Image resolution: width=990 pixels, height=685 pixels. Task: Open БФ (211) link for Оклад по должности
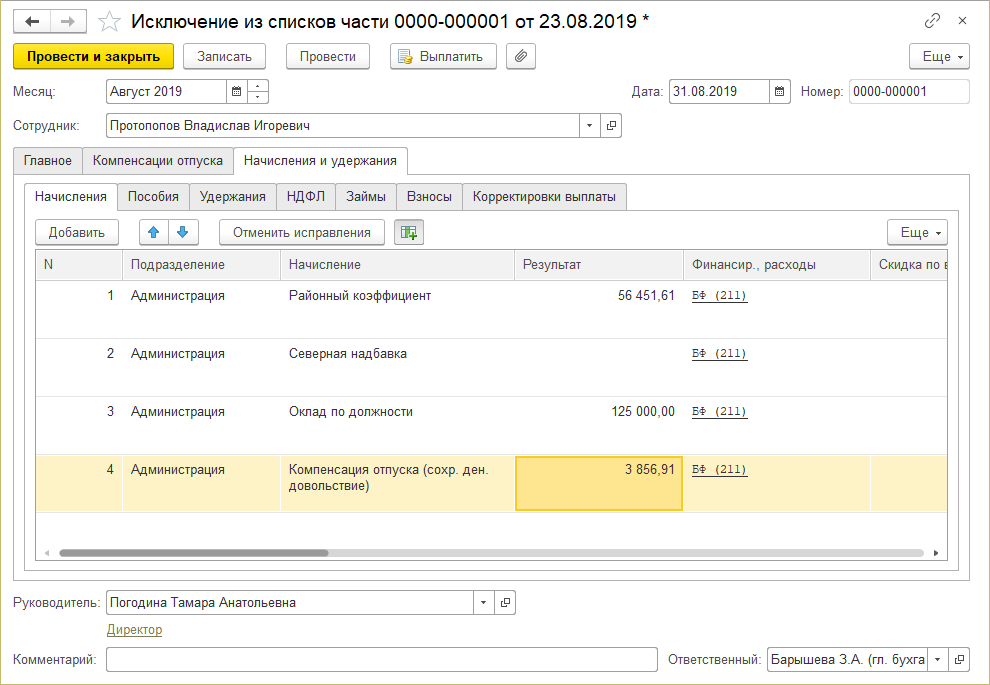(x=719, y=412)
